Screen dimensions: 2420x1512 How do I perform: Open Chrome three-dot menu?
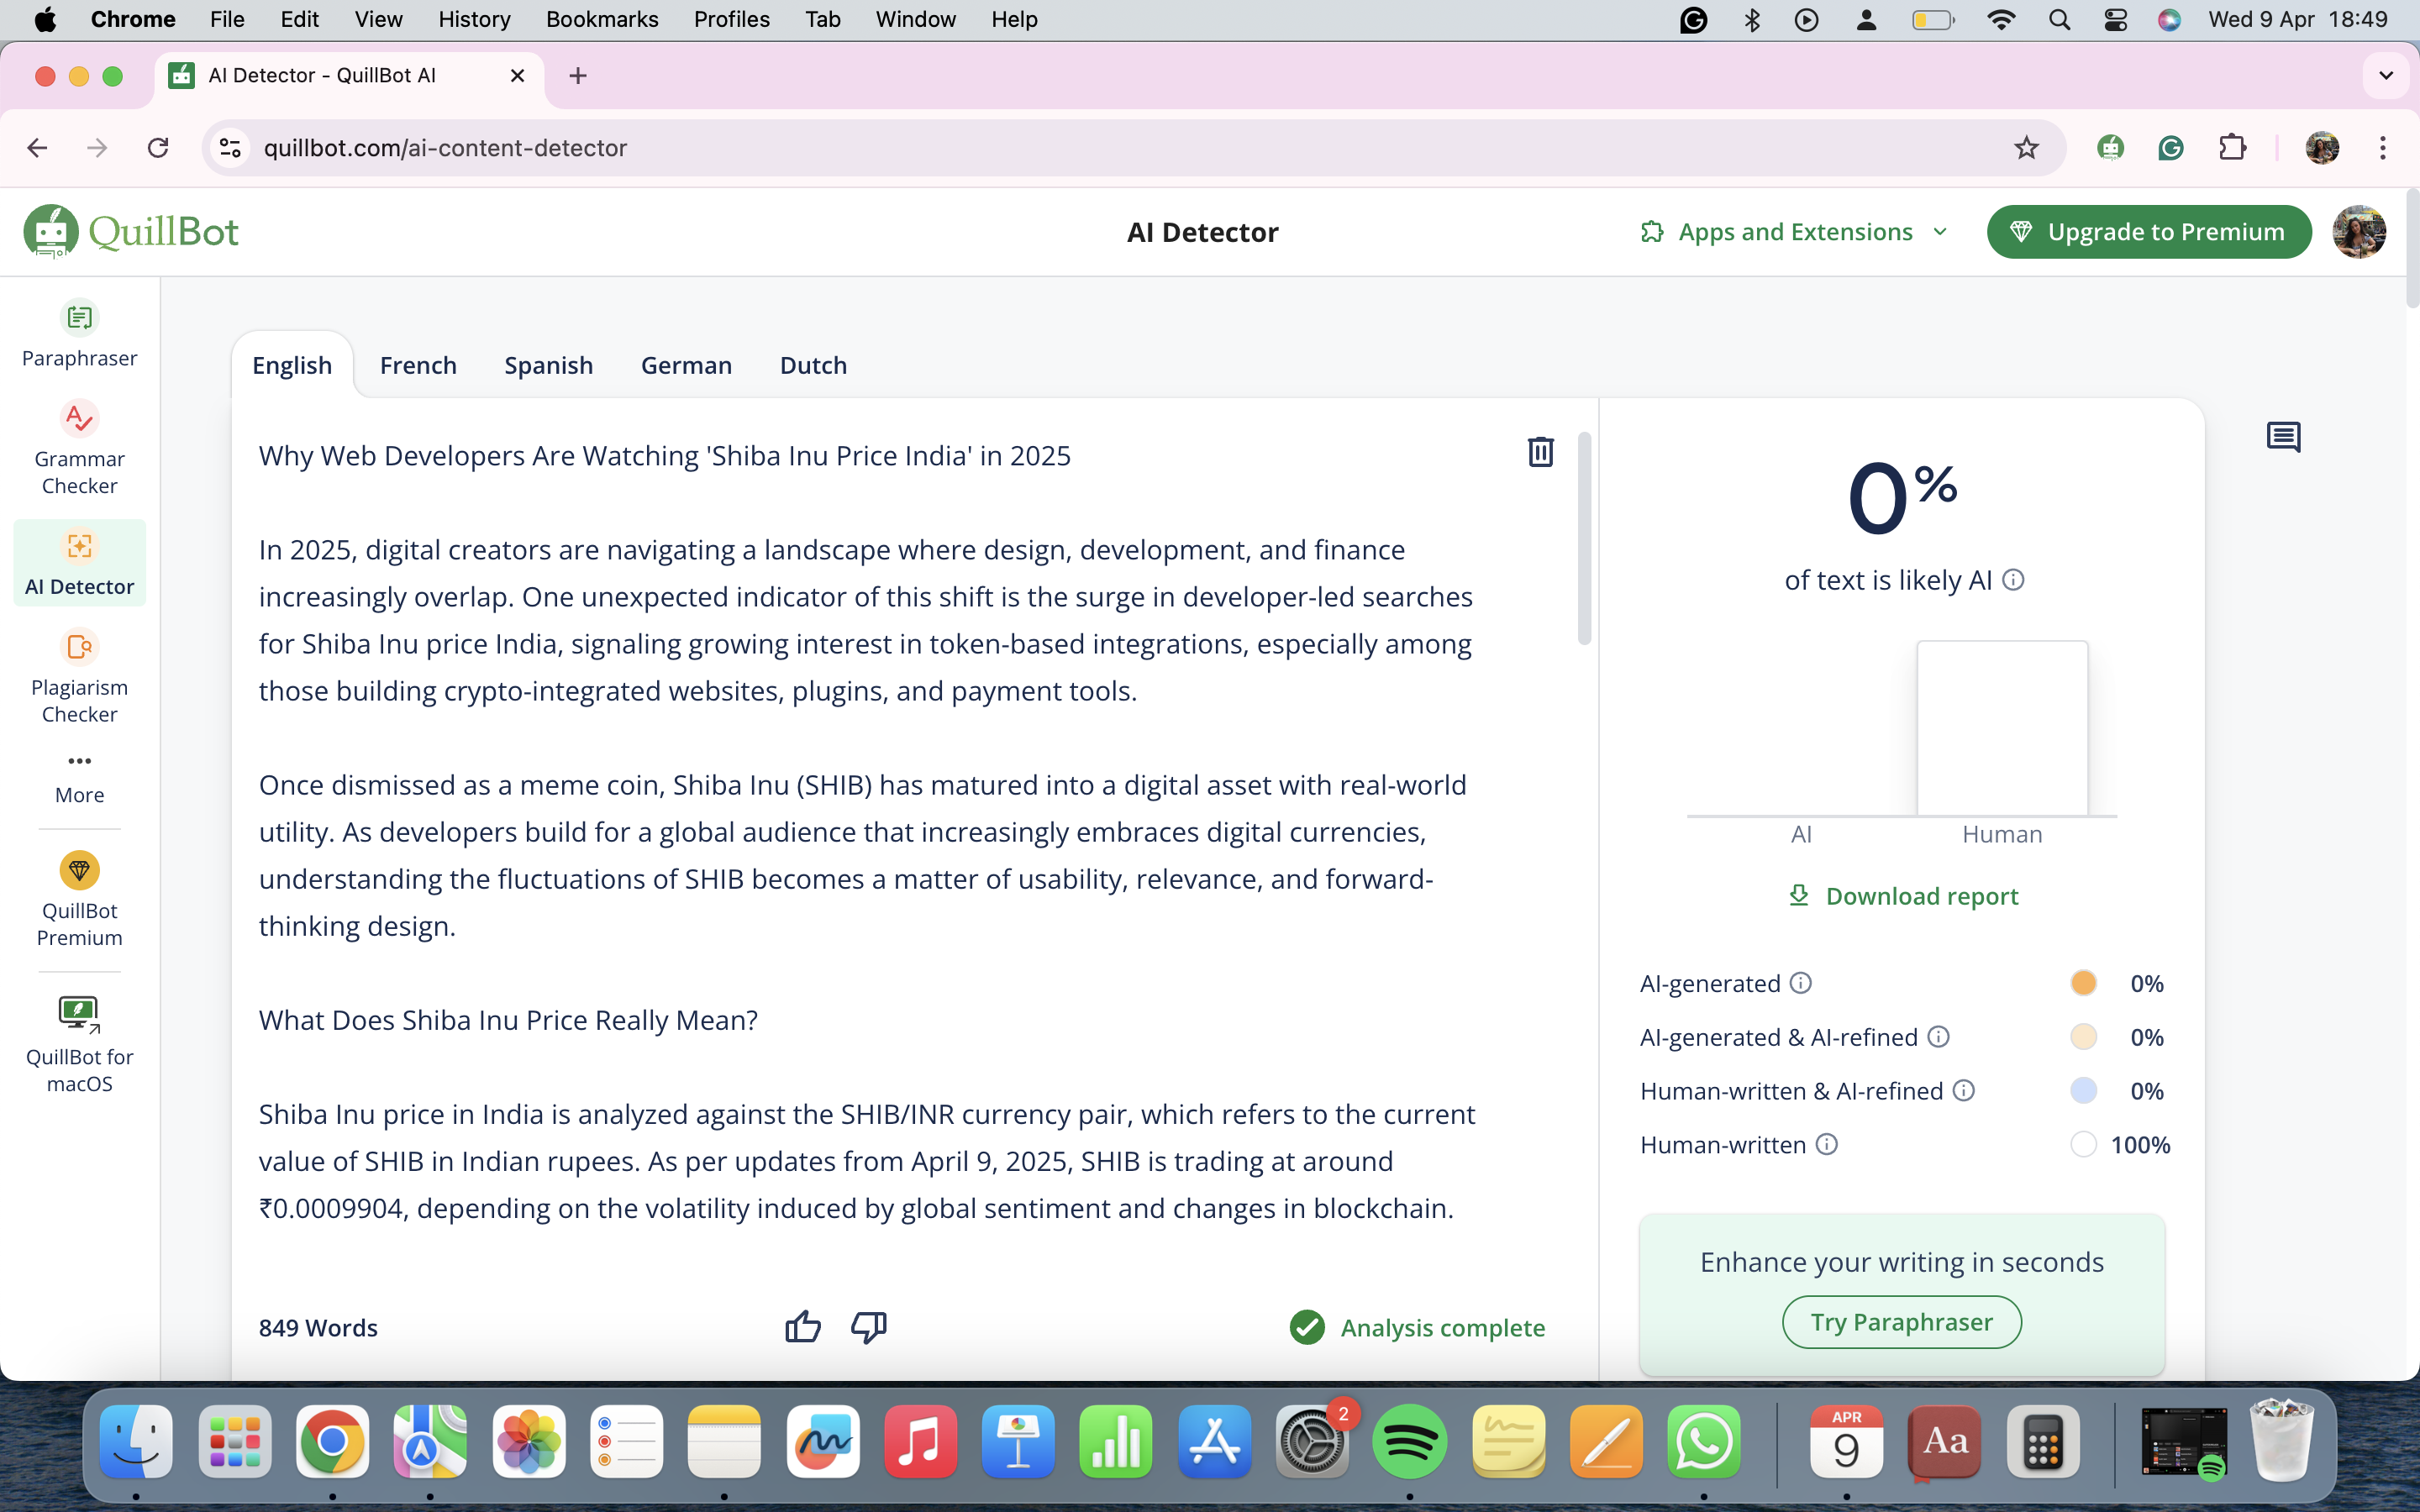tap(2383, 148)
